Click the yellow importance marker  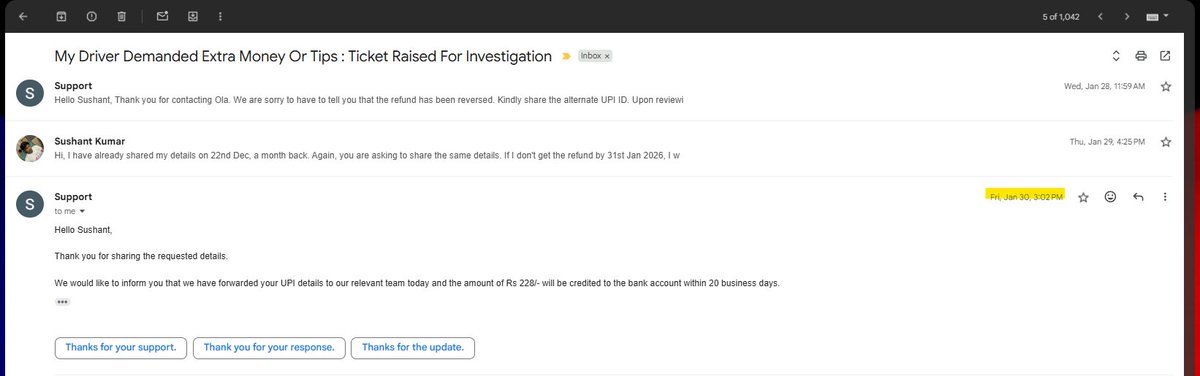[x=567, y=57]
